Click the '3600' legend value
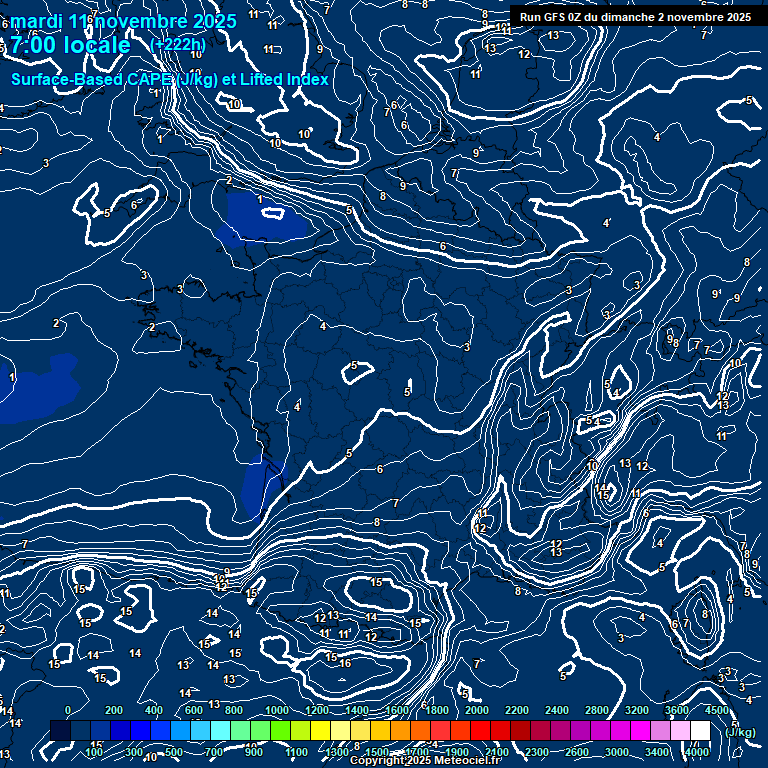The width and height of the screenshot is (768, 768). (677, 710)
